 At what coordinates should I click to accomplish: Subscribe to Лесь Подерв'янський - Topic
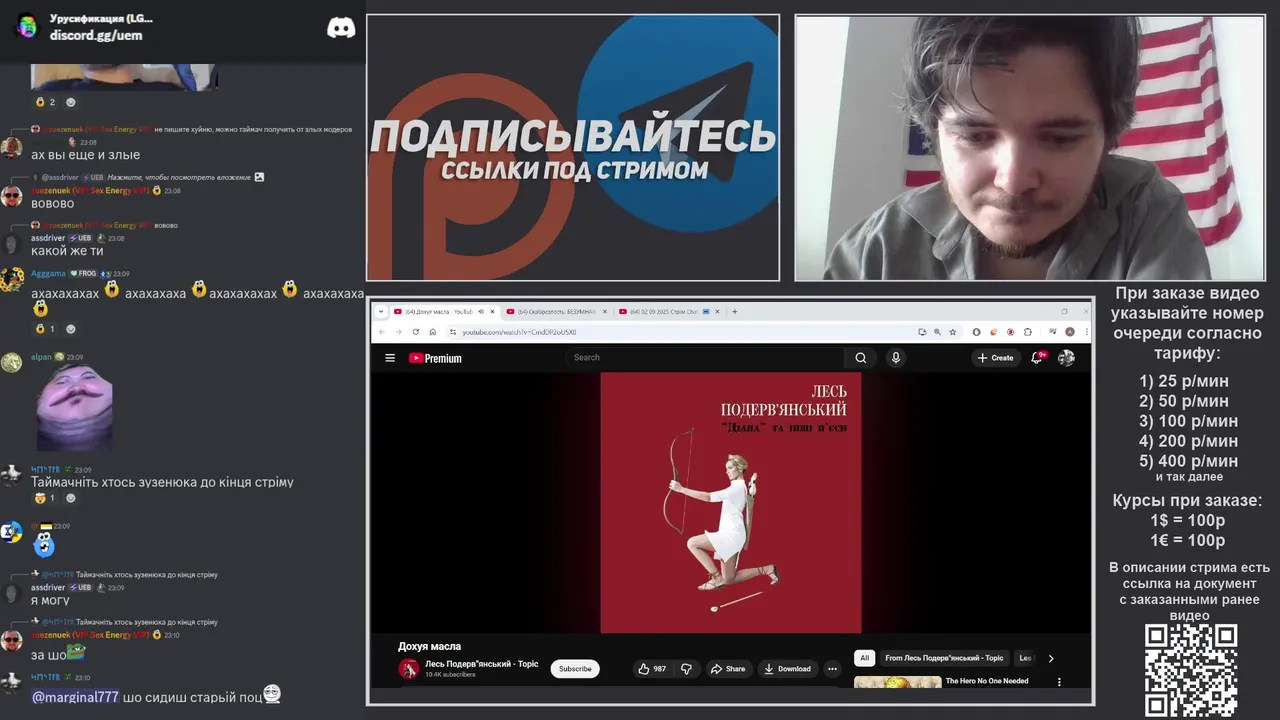[575, 669]
